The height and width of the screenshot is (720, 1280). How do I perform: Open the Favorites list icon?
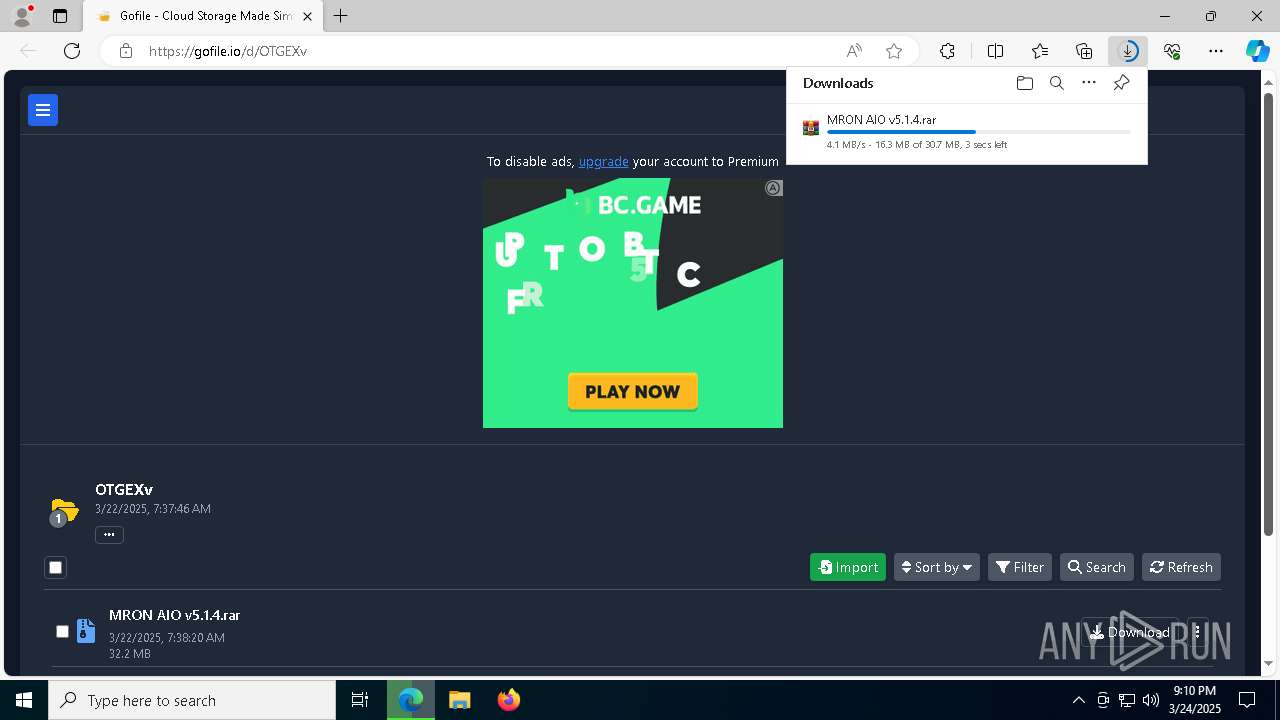[x=1040, y=51]
